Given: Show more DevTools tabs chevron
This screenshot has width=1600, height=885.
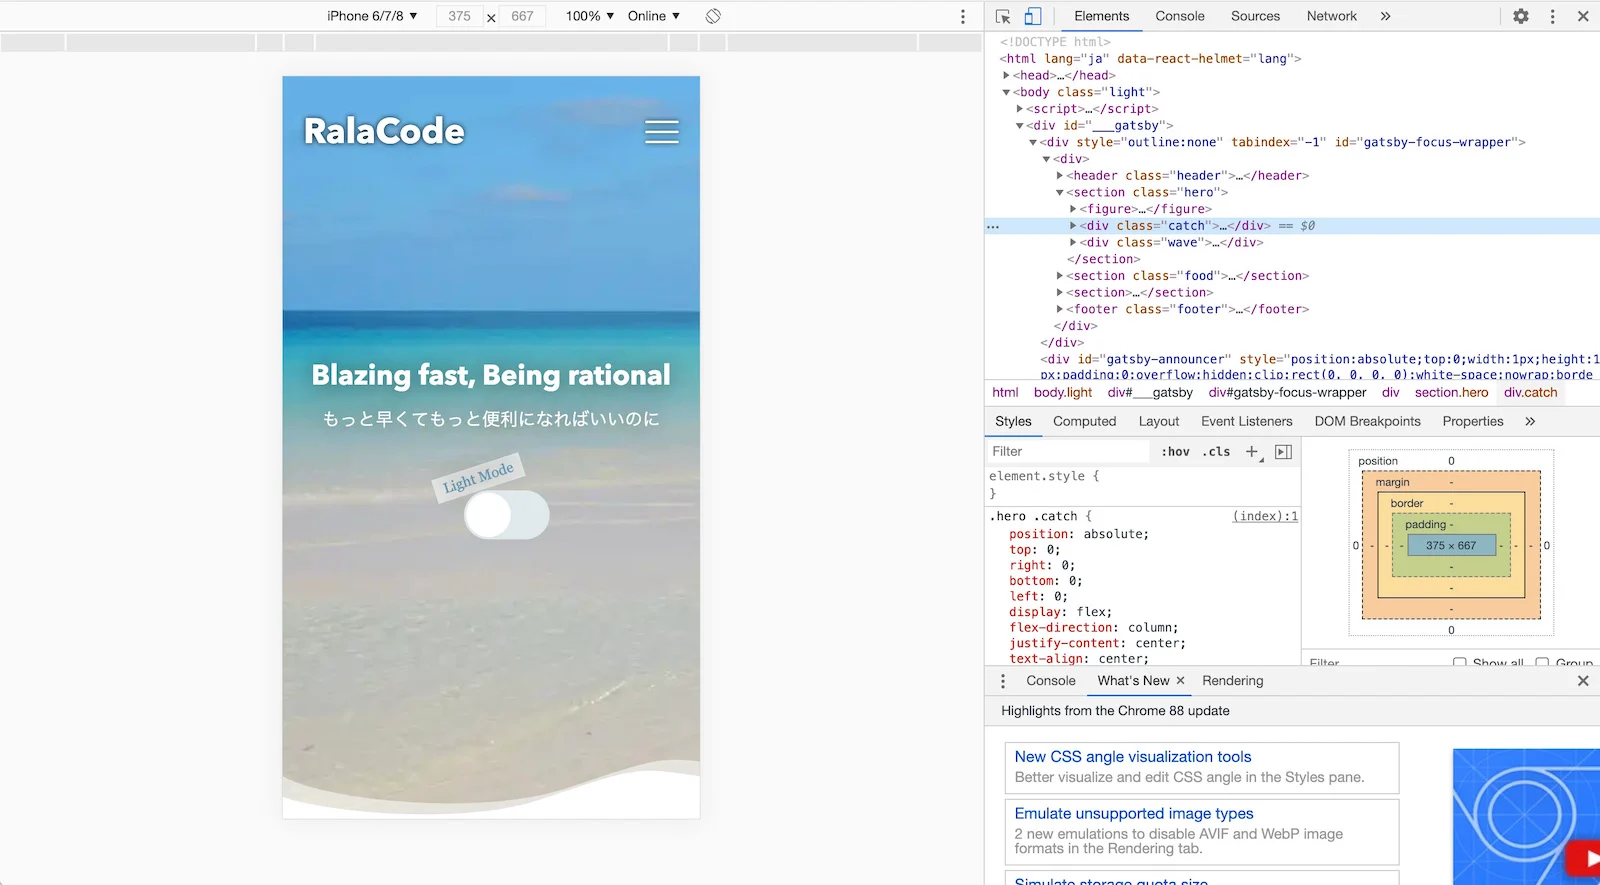Looking at the screenshot, I should pyautogui.click(x=1385, y=16).
